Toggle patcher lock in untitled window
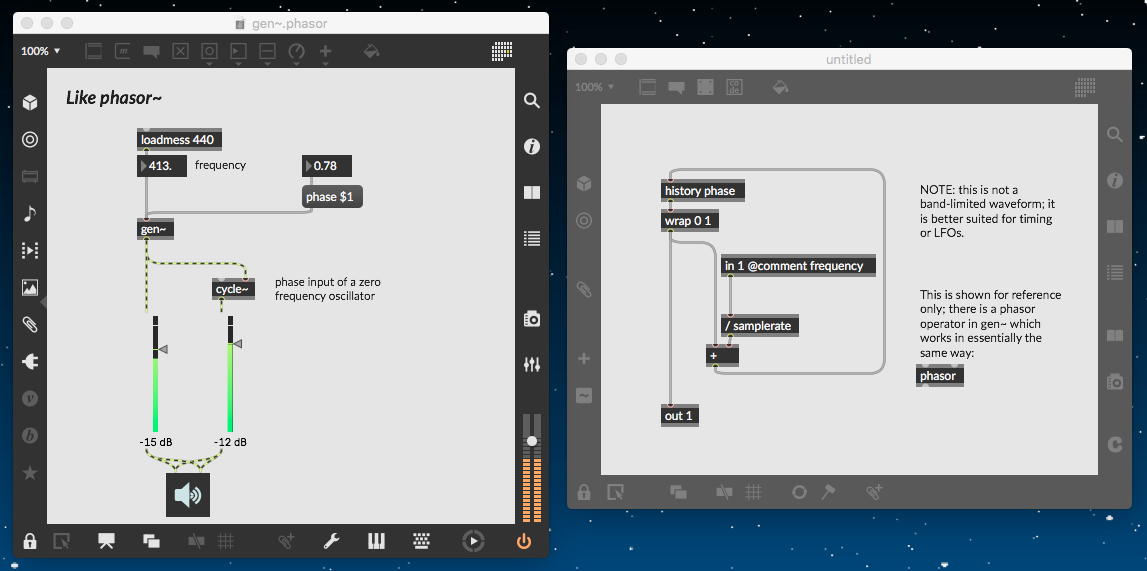The image size is (1147, 571). click(584, 492)
